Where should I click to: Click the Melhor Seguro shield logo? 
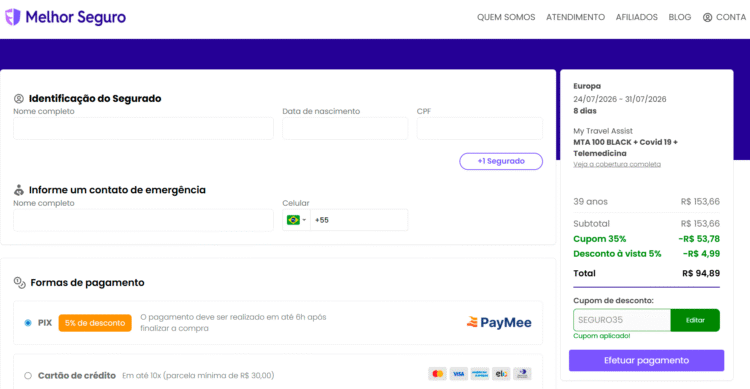[x=13, y=17]
